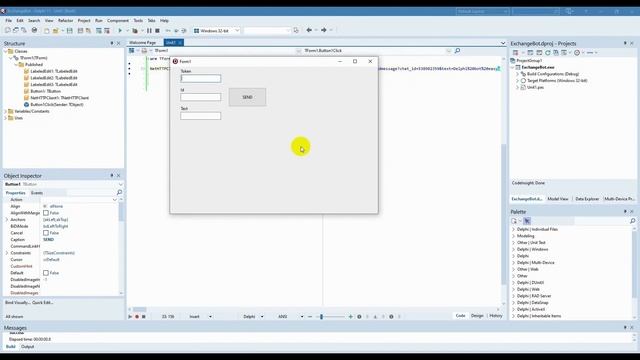Click the selection arrow tool in the Palette toolbar
The width and height of the screenshot is (640, 360).
(x=527, y=221)
